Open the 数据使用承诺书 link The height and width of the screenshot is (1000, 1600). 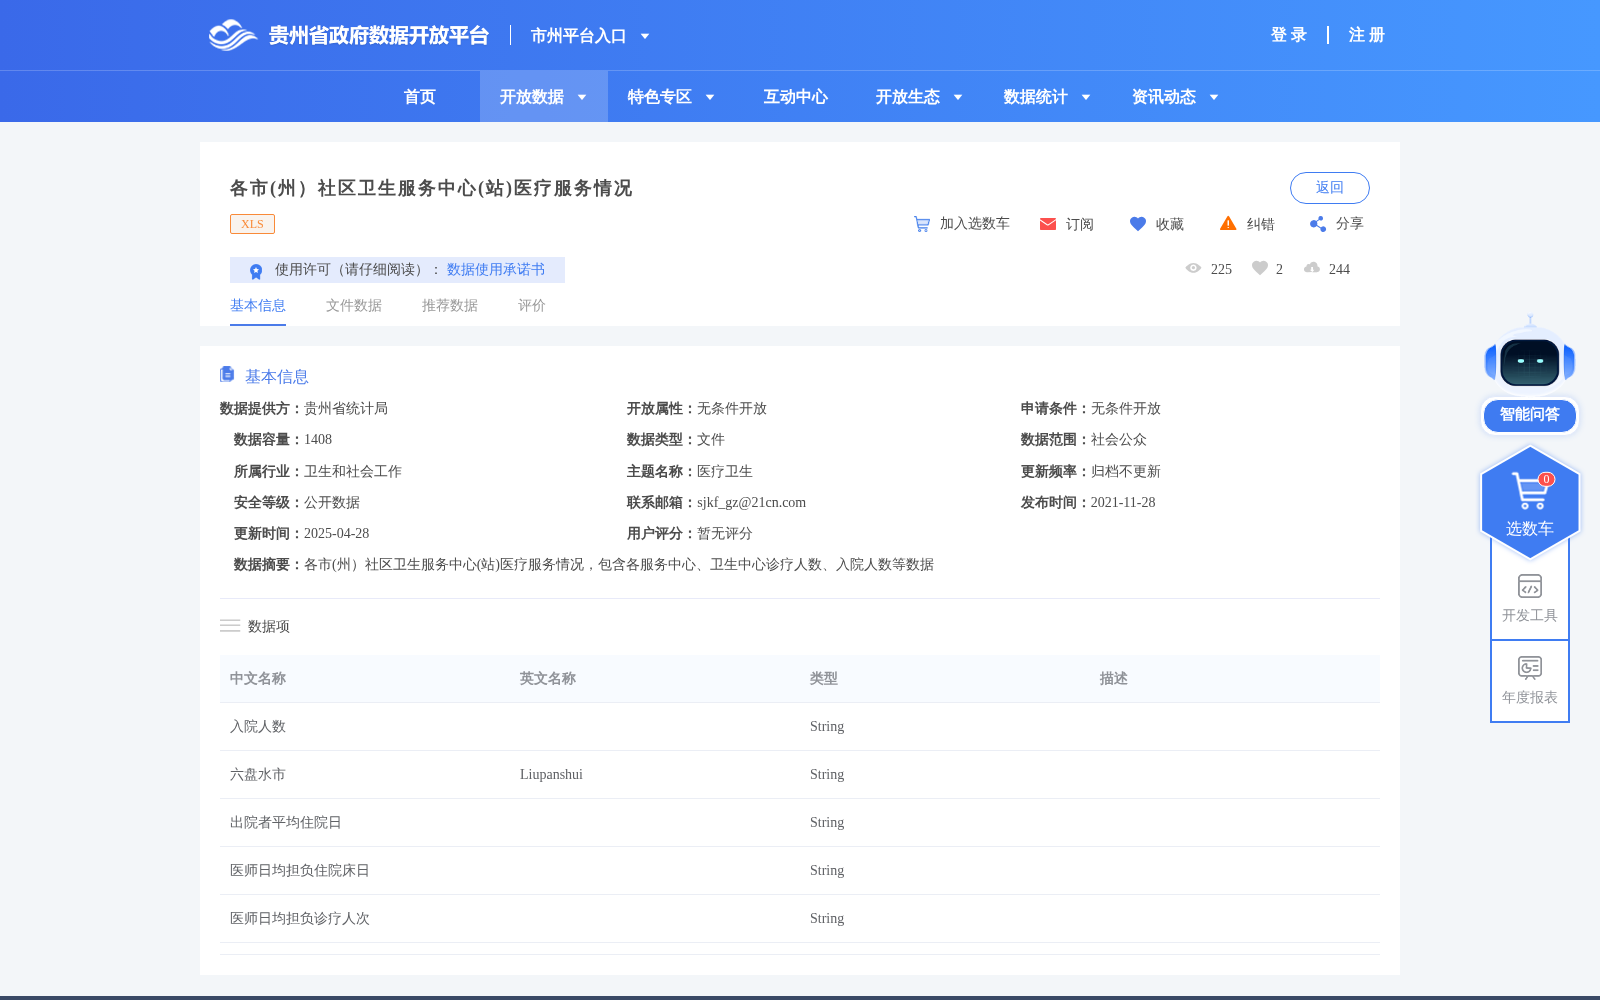[496, 270]
